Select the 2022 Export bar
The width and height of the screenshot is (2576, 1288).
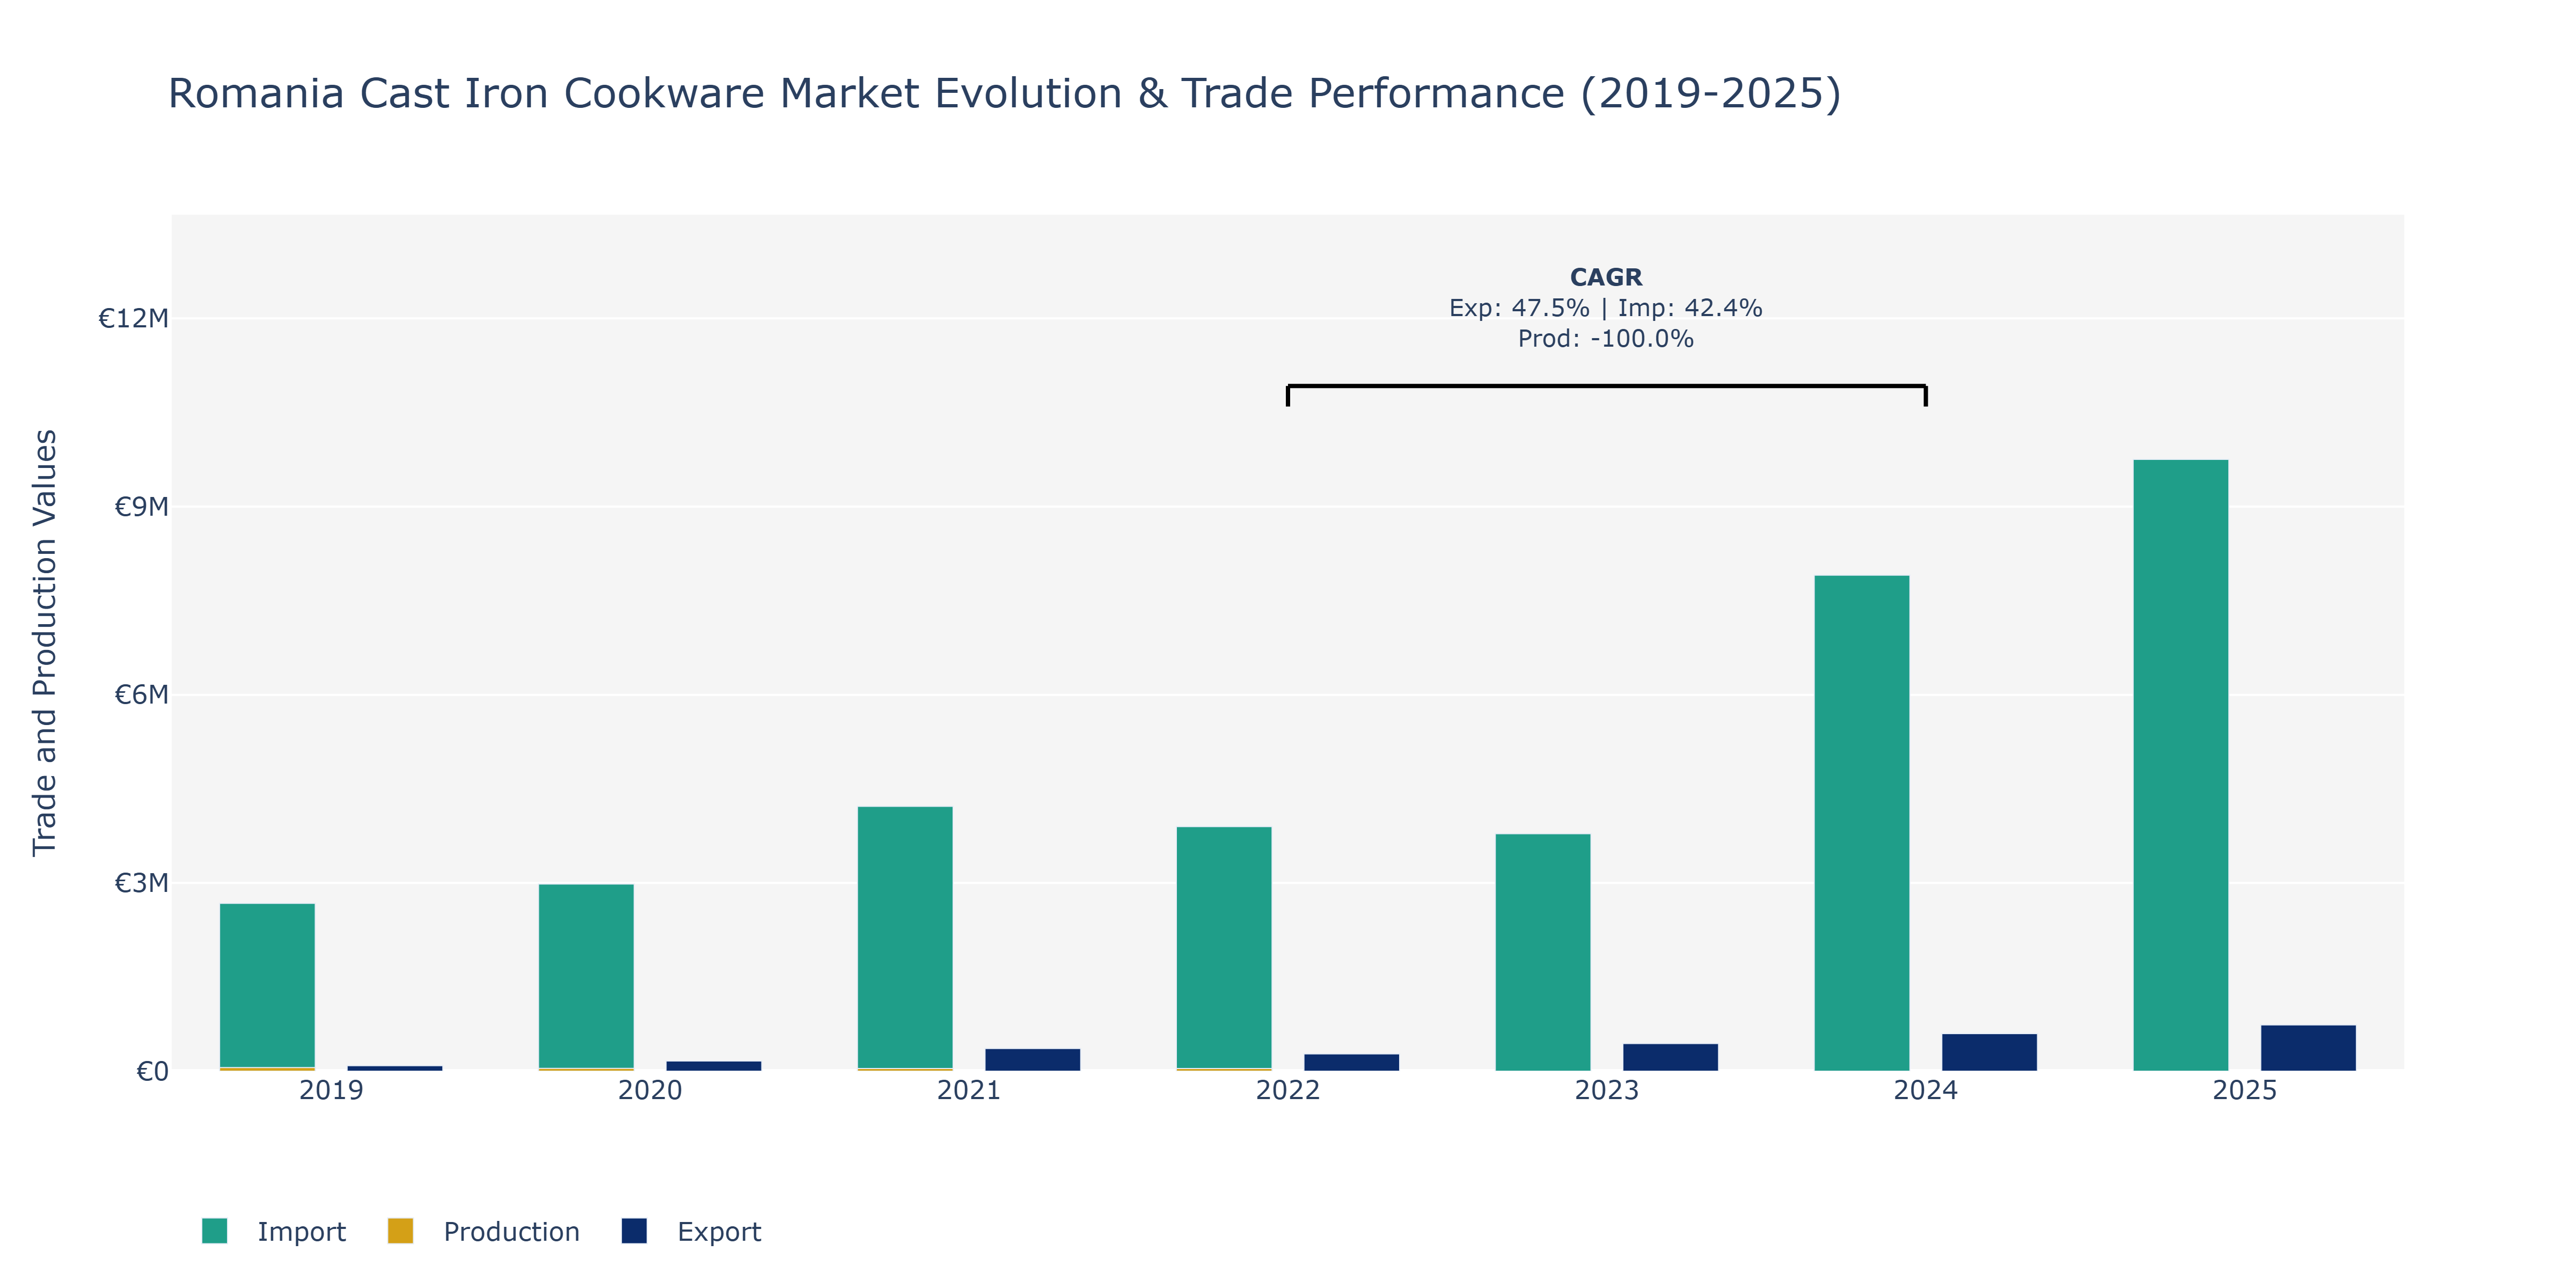tap(1351, 1063)
